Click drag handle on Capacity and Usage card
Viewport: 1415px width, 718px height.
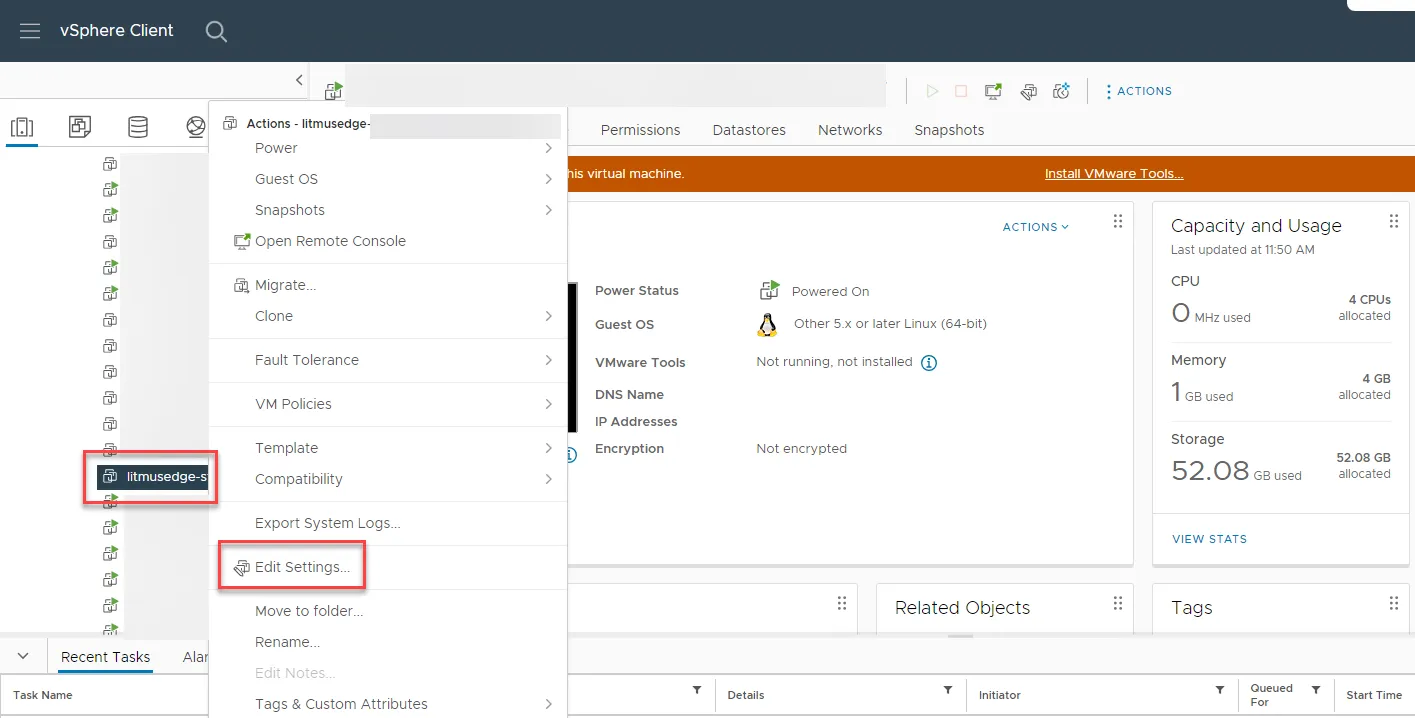click(x=1393, y=221)
